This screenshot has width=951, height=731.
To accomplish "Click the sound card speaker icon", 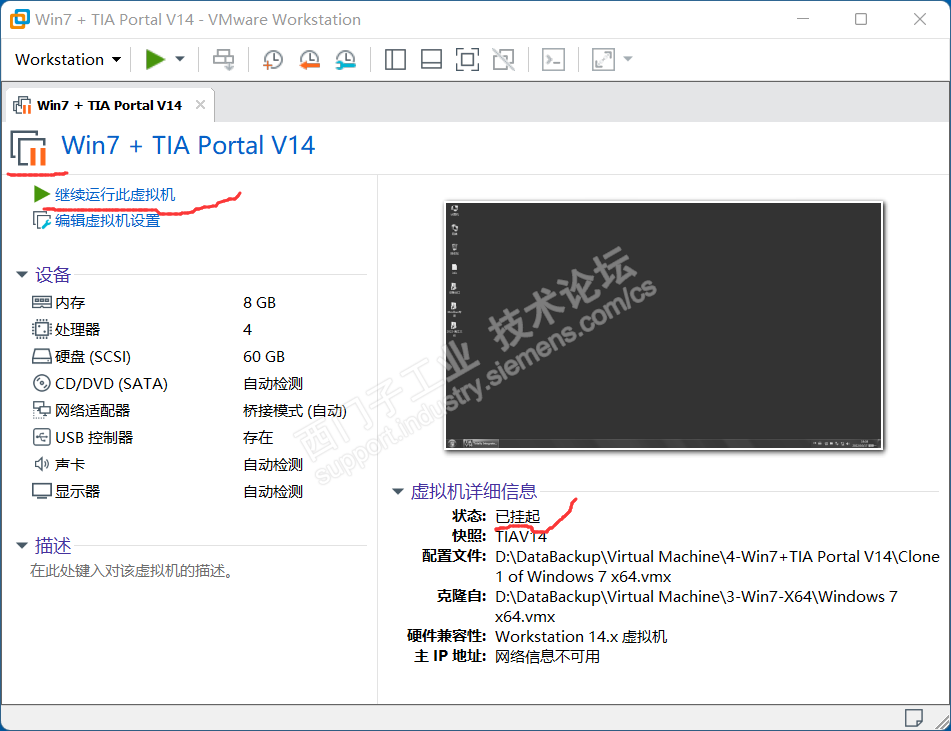I will coord(41,465).
